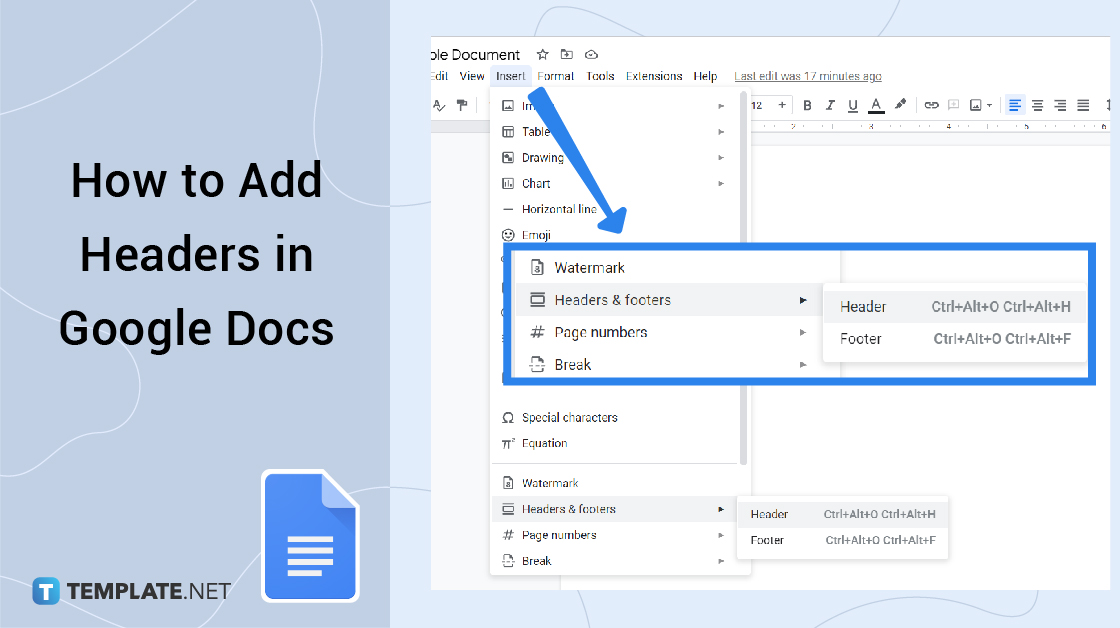The width and height of the screenshot is (1120, 628).
Task: Choose Emoji in the Insert menu
Action: point(615,235)
